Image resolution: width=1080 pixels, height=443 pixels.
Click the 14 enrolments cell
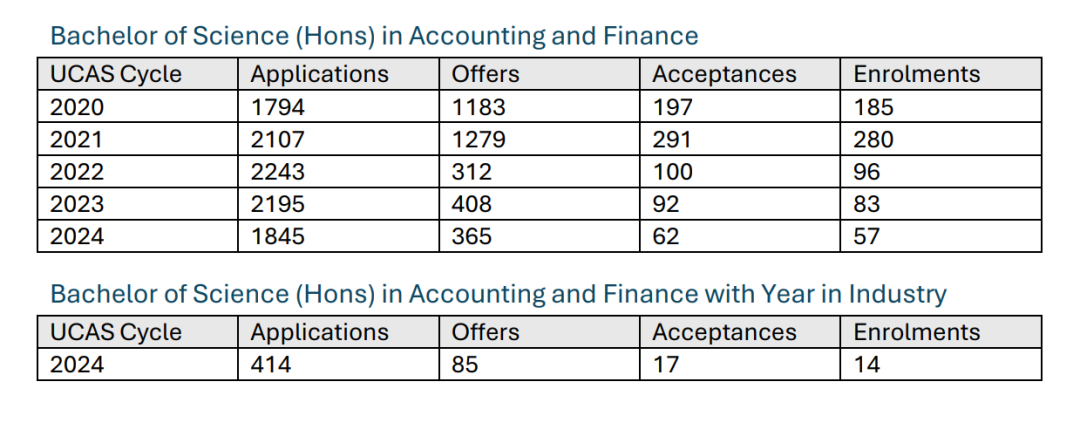coord(941,364)
